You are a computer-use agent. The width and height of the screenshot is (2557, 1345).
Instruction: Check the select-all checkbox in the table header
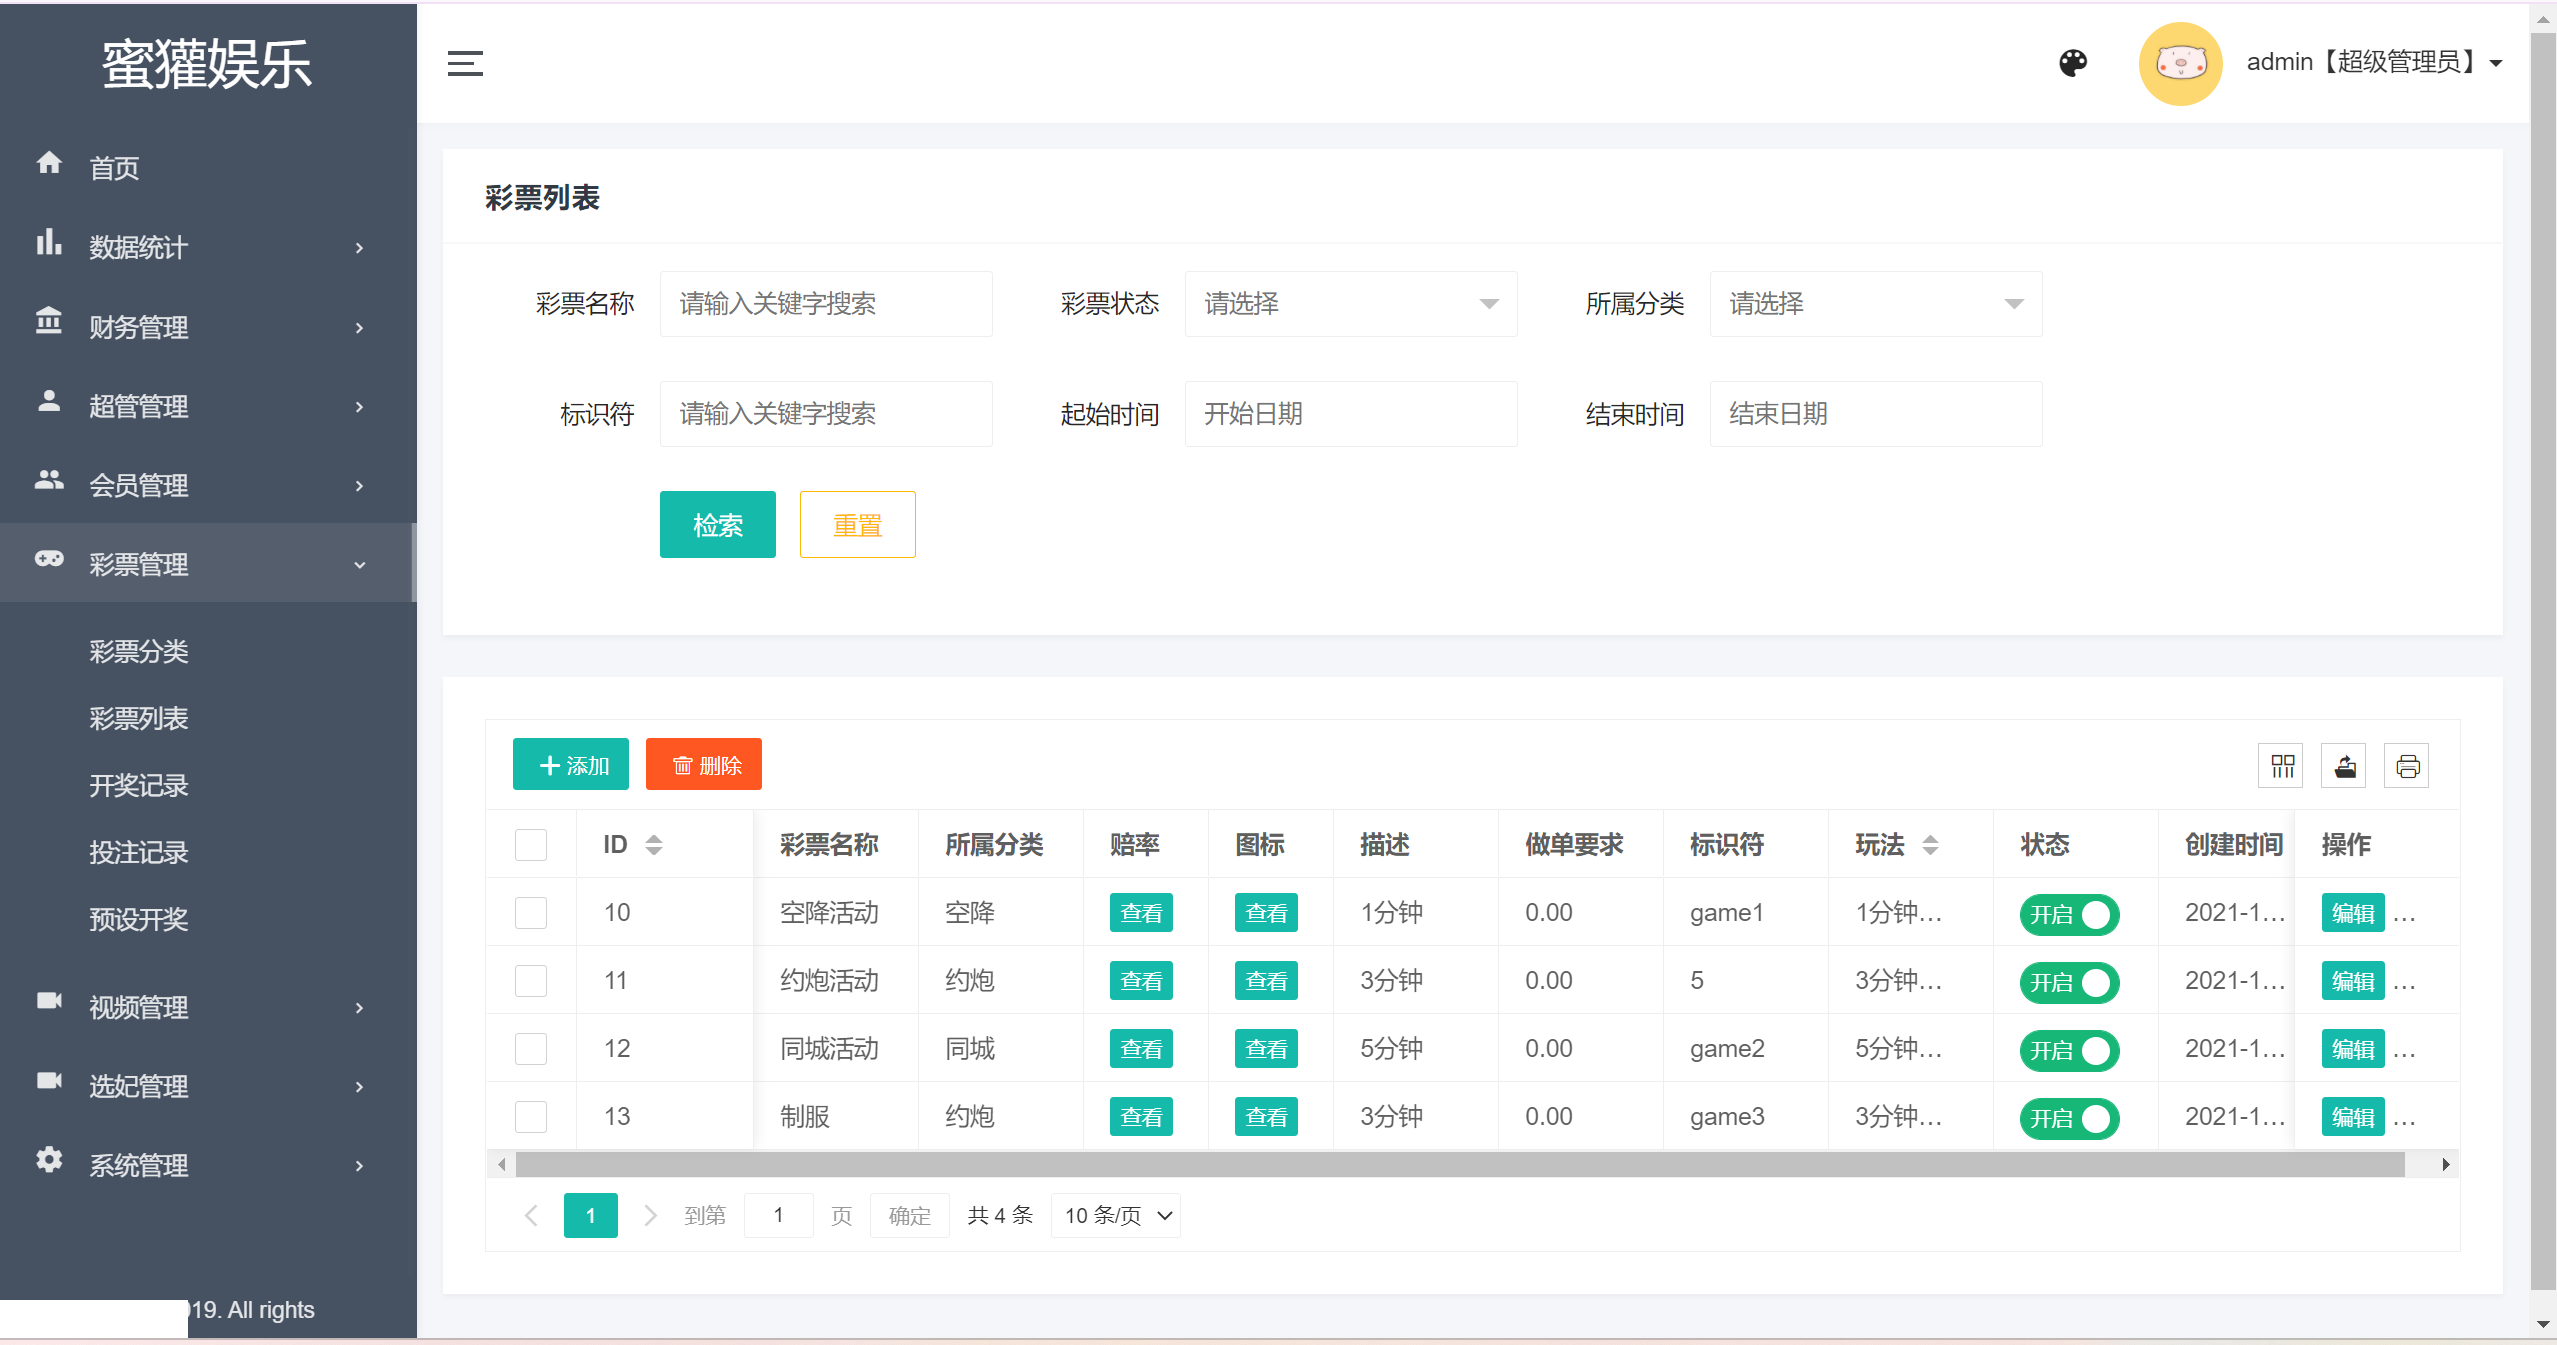point(531,845)
